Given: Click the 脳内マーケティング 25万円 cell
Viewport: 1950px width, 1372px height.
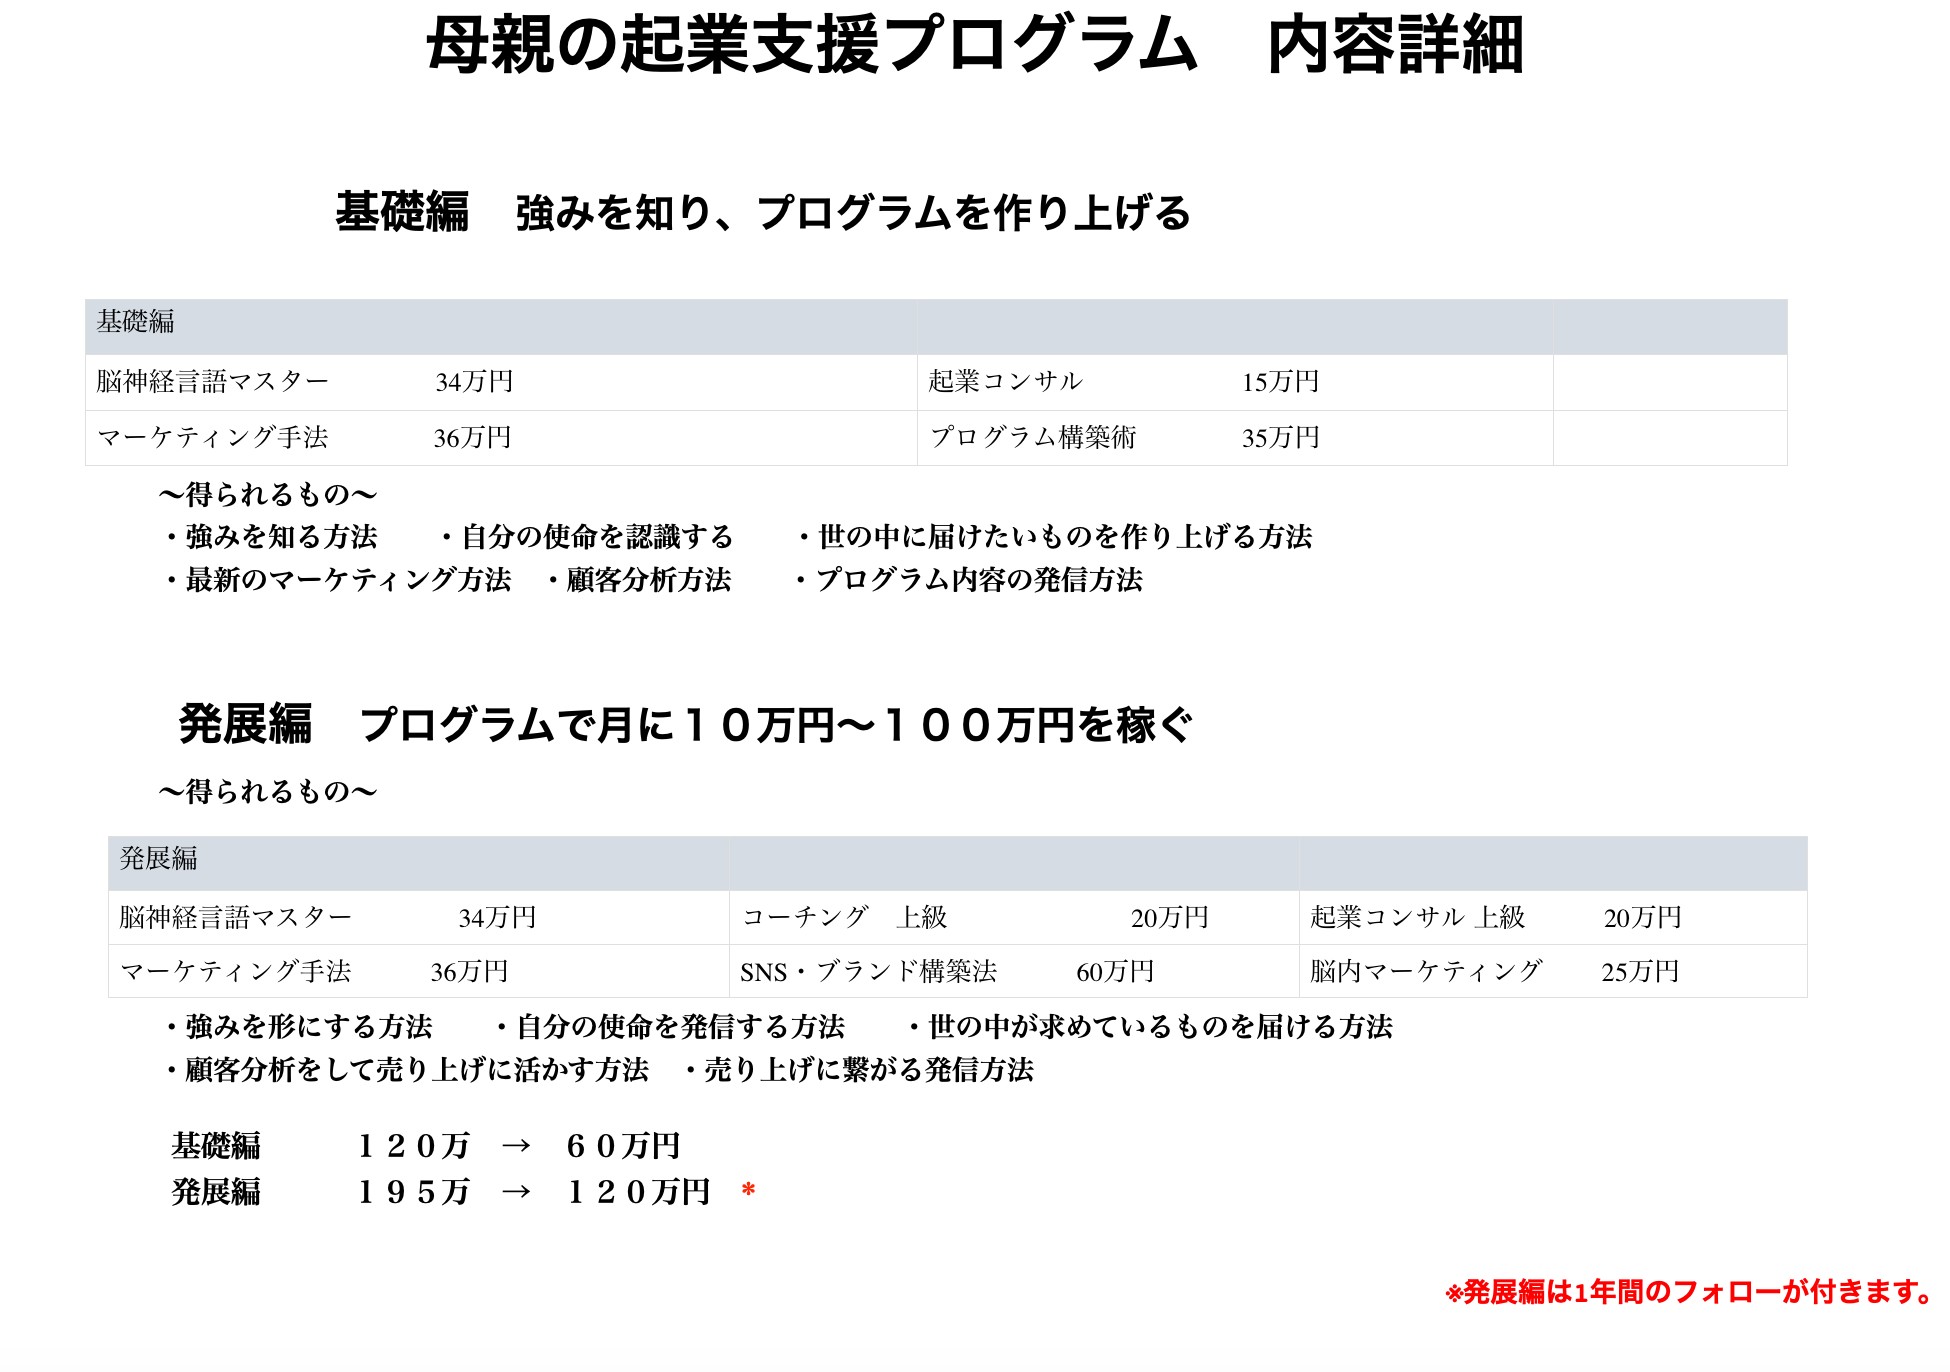Looking at the screenshot, I should point(1553,971).
